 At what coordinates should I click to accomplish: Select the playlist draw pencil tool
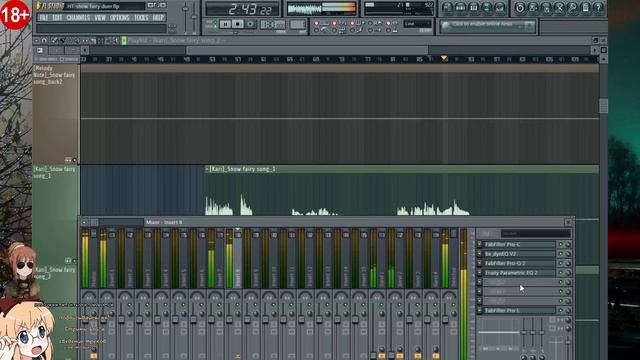(x=55, y=40)
